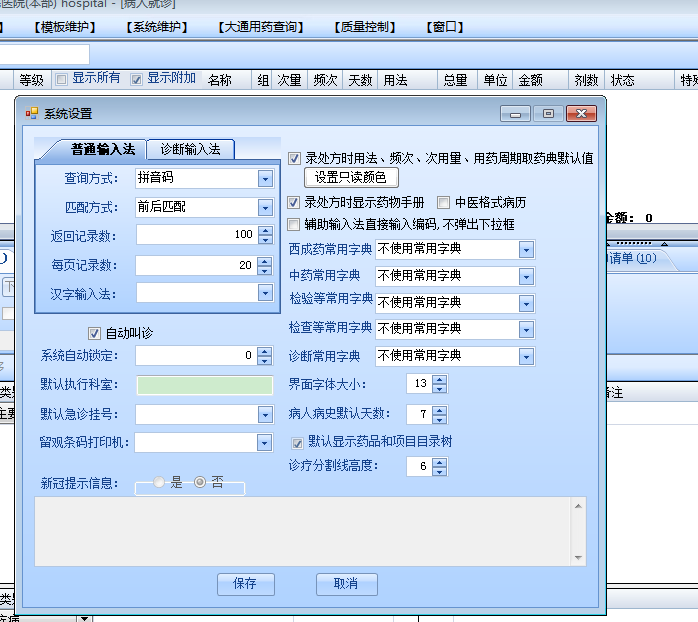Open the 默认急诊挂号 dropdown
Image resolution: width=698 pixels, height=622 pixels.
265,415
